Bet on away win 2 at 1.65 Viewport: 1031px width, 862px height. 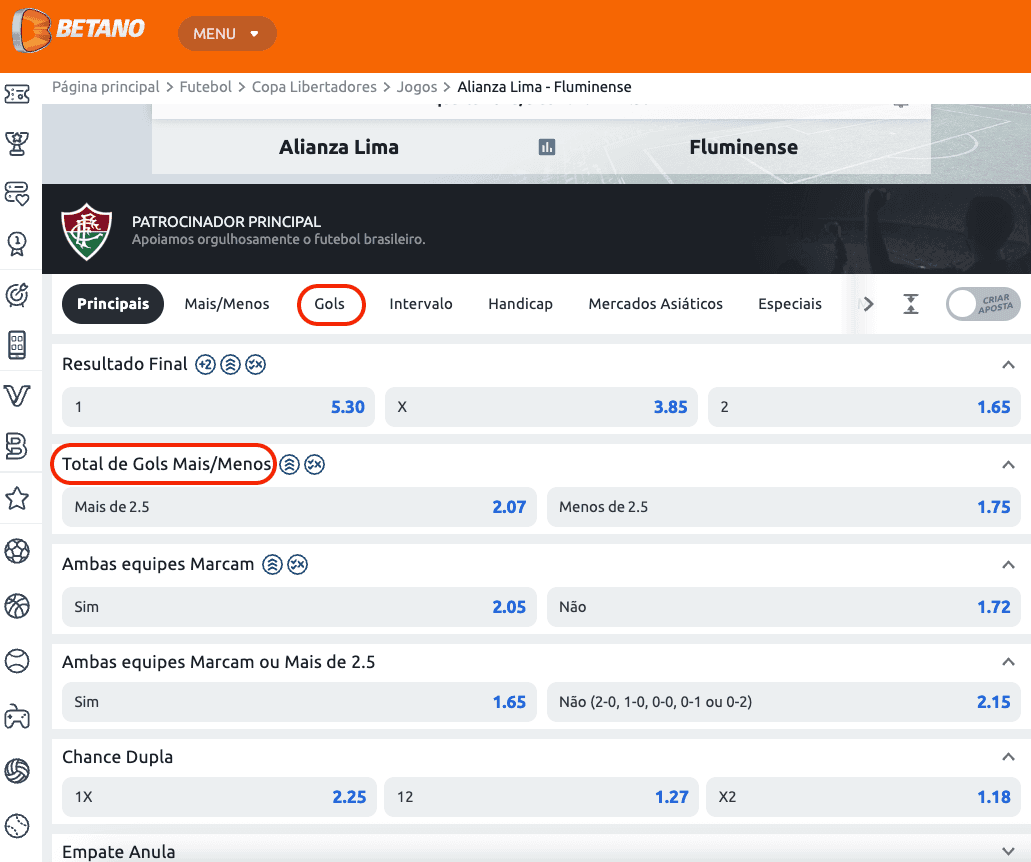864,407
